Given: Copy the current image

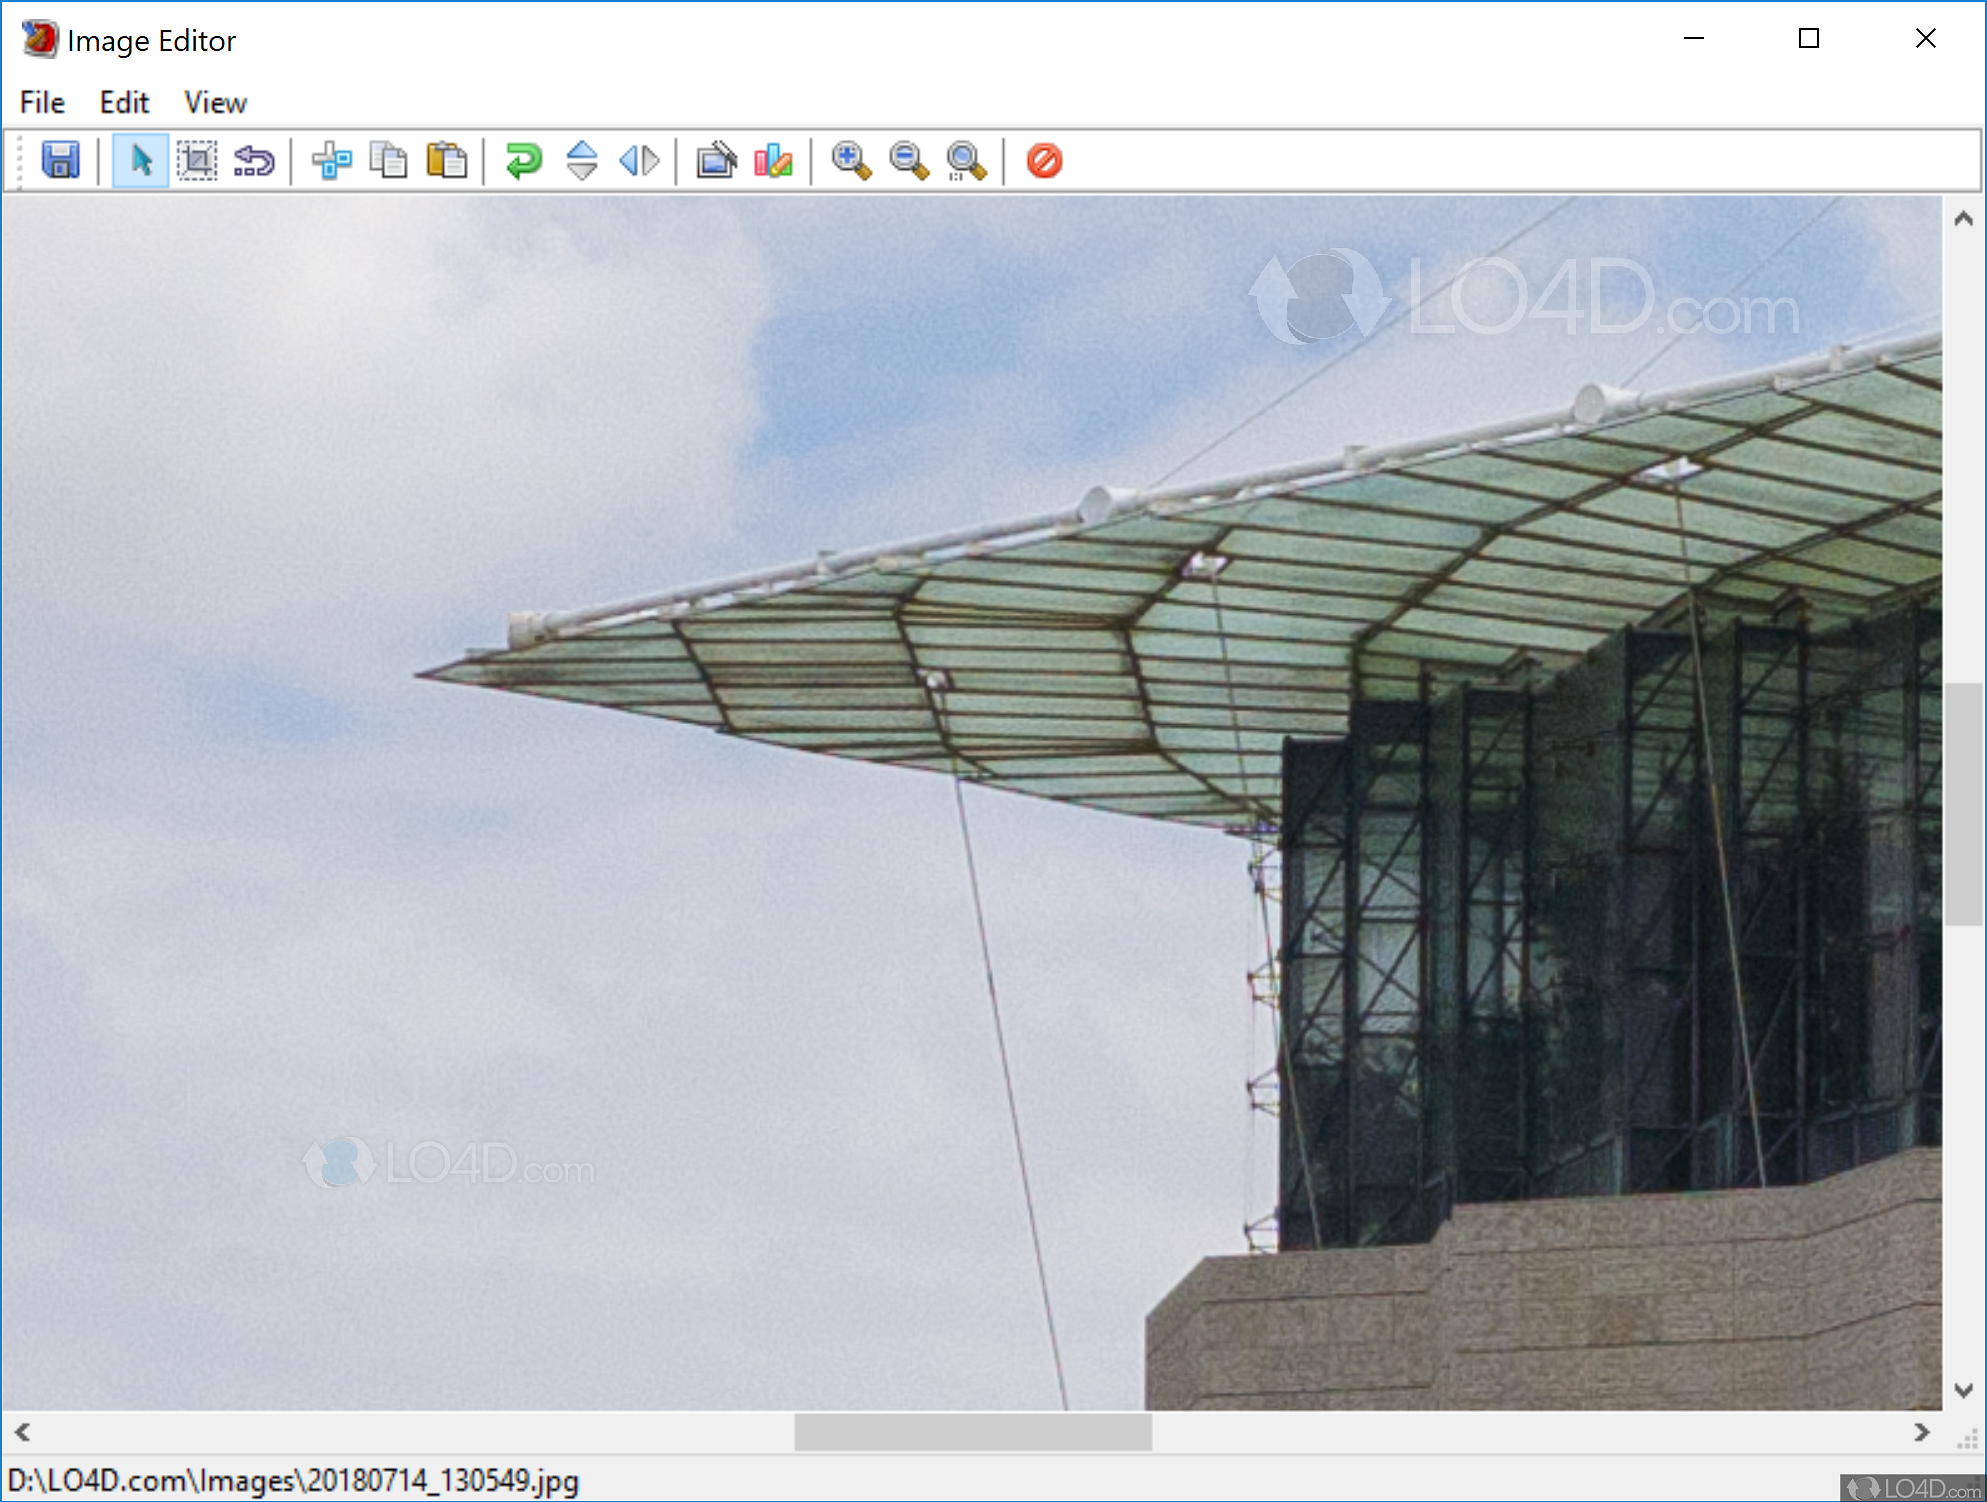Looking at the screenshot, I should (x=389, y=160).
